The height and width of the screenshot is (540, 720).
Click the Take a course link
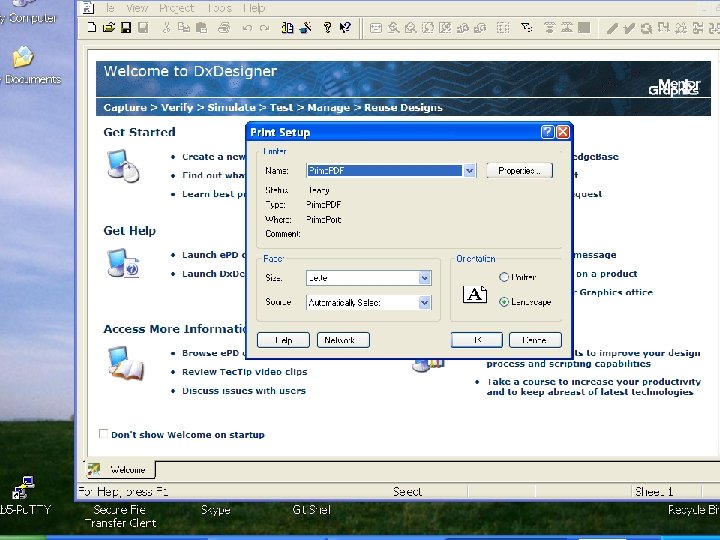click(x=594, y=387)
